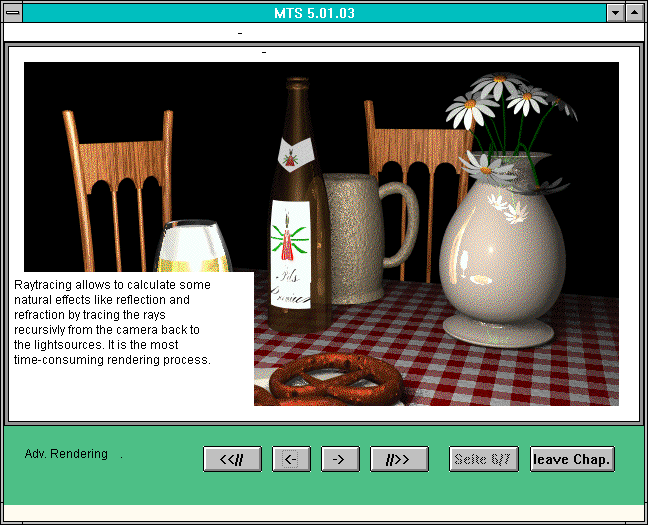Jump to last page with //>> button

click(399, 459)
